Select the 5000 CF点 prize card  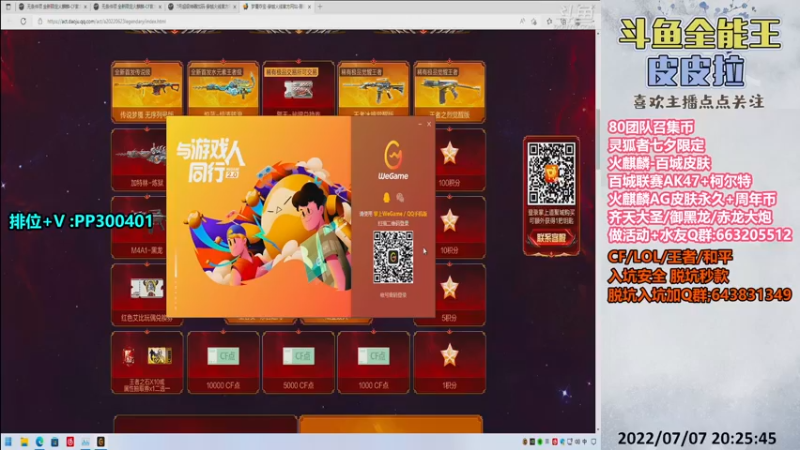(x=298, y=362)
